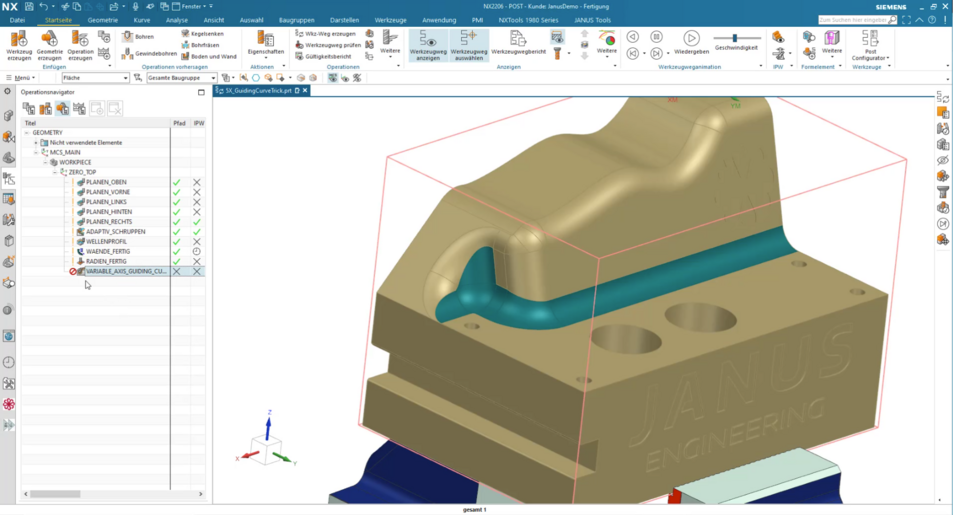Toggle Werkzeugweg auswählen
Viewport: 953px width, 515px height.
[469, 46]
